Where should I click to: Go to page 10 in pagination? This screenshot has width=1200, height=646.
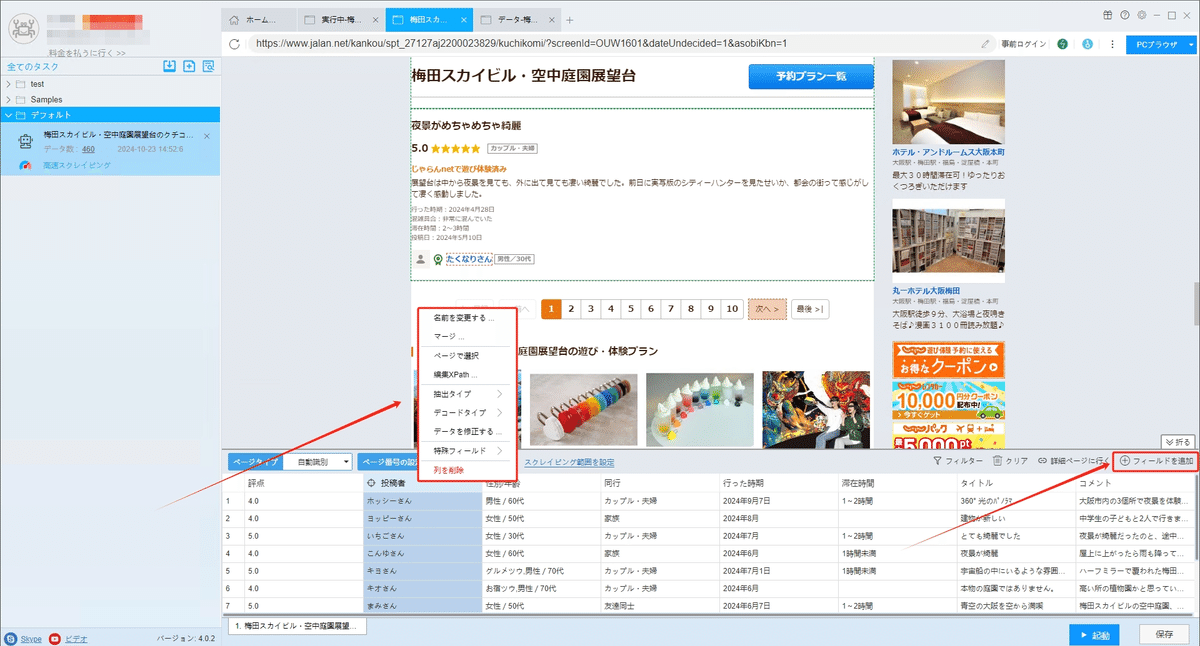pyautogui.click(x=732, y=309)
